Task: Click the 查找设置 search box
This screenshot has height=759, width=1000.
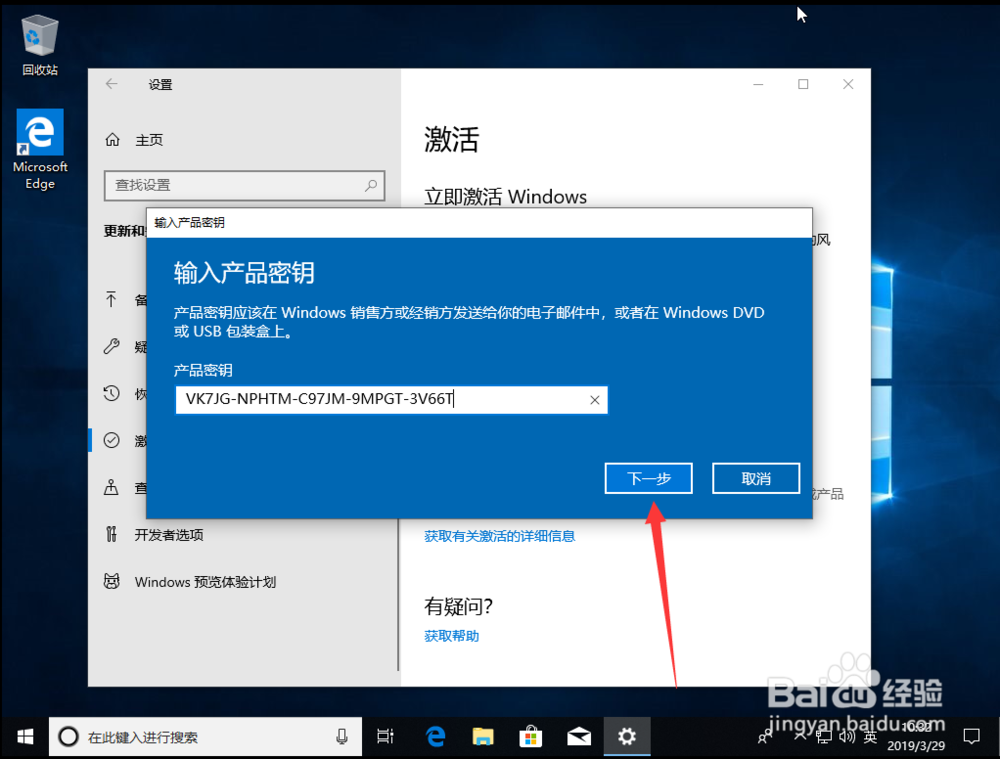Action: click(244, 185)
